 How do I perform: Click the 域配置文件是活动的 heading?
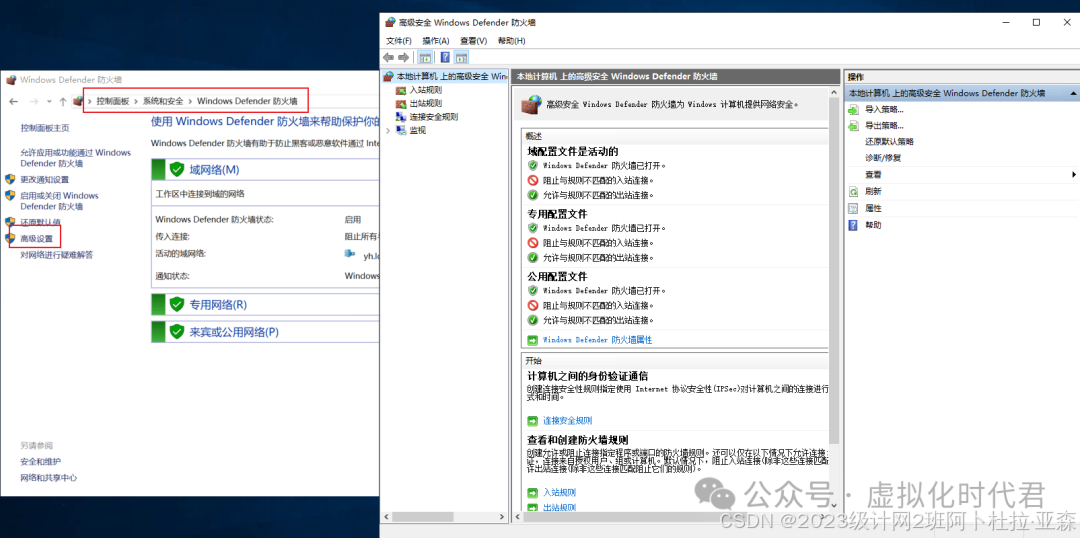pyautogui.click(x=573, y=151)
